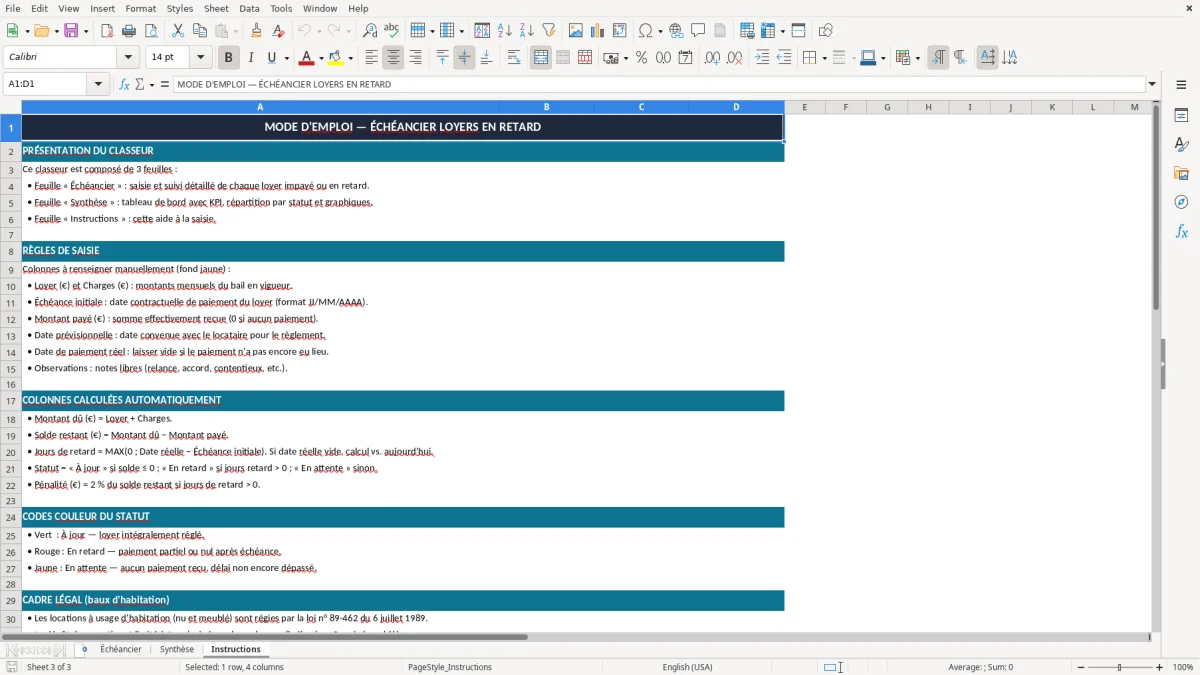1200x675 pixels.
Task: Open the Format menu
Action: (x=141, y=8)
